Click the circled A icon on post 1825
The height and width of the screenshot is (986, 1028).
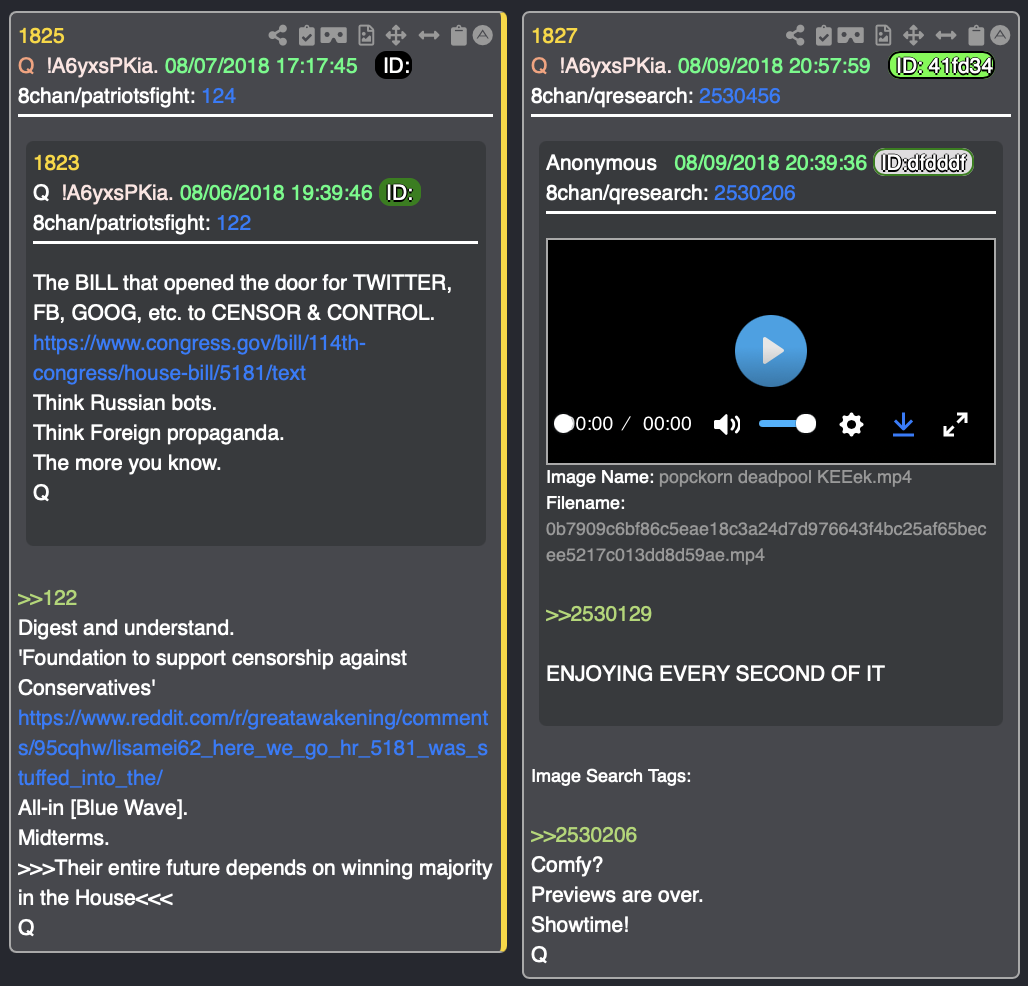click(x=483, y=35)
